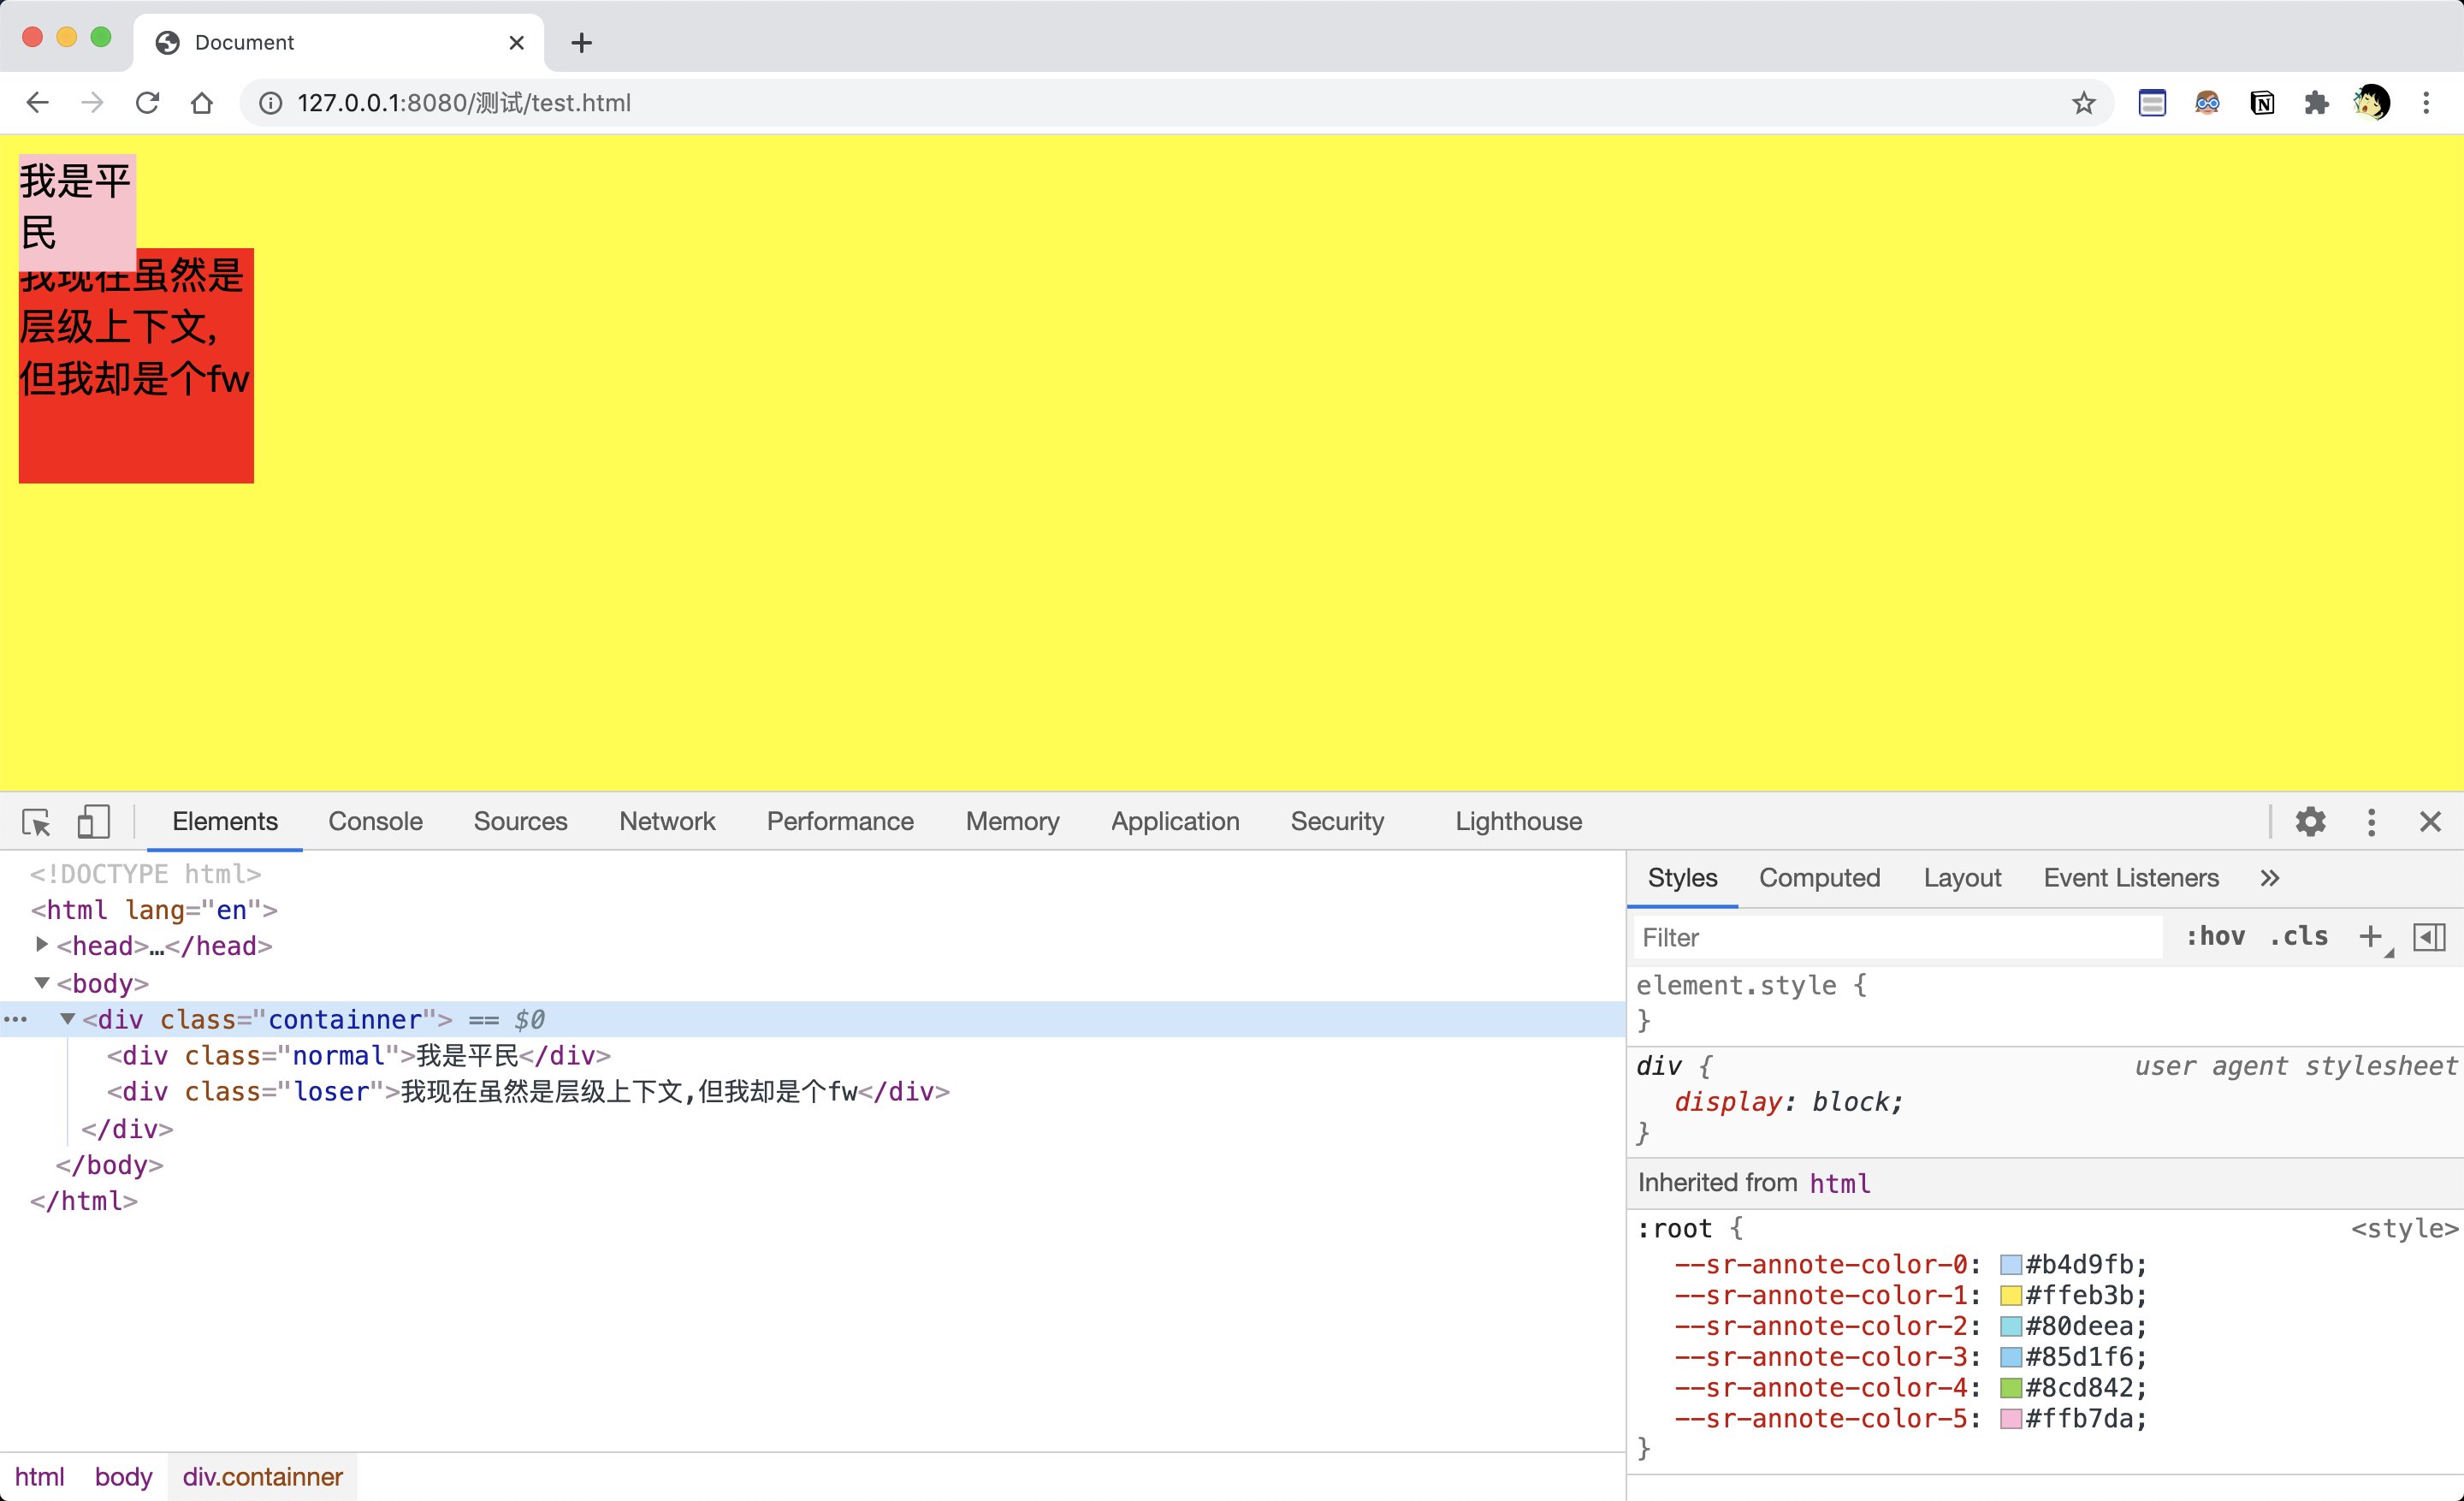The width and height of the screenshot is (2464, 1501).
Task: Click the body breadcrumb link
Action: 123,1477
